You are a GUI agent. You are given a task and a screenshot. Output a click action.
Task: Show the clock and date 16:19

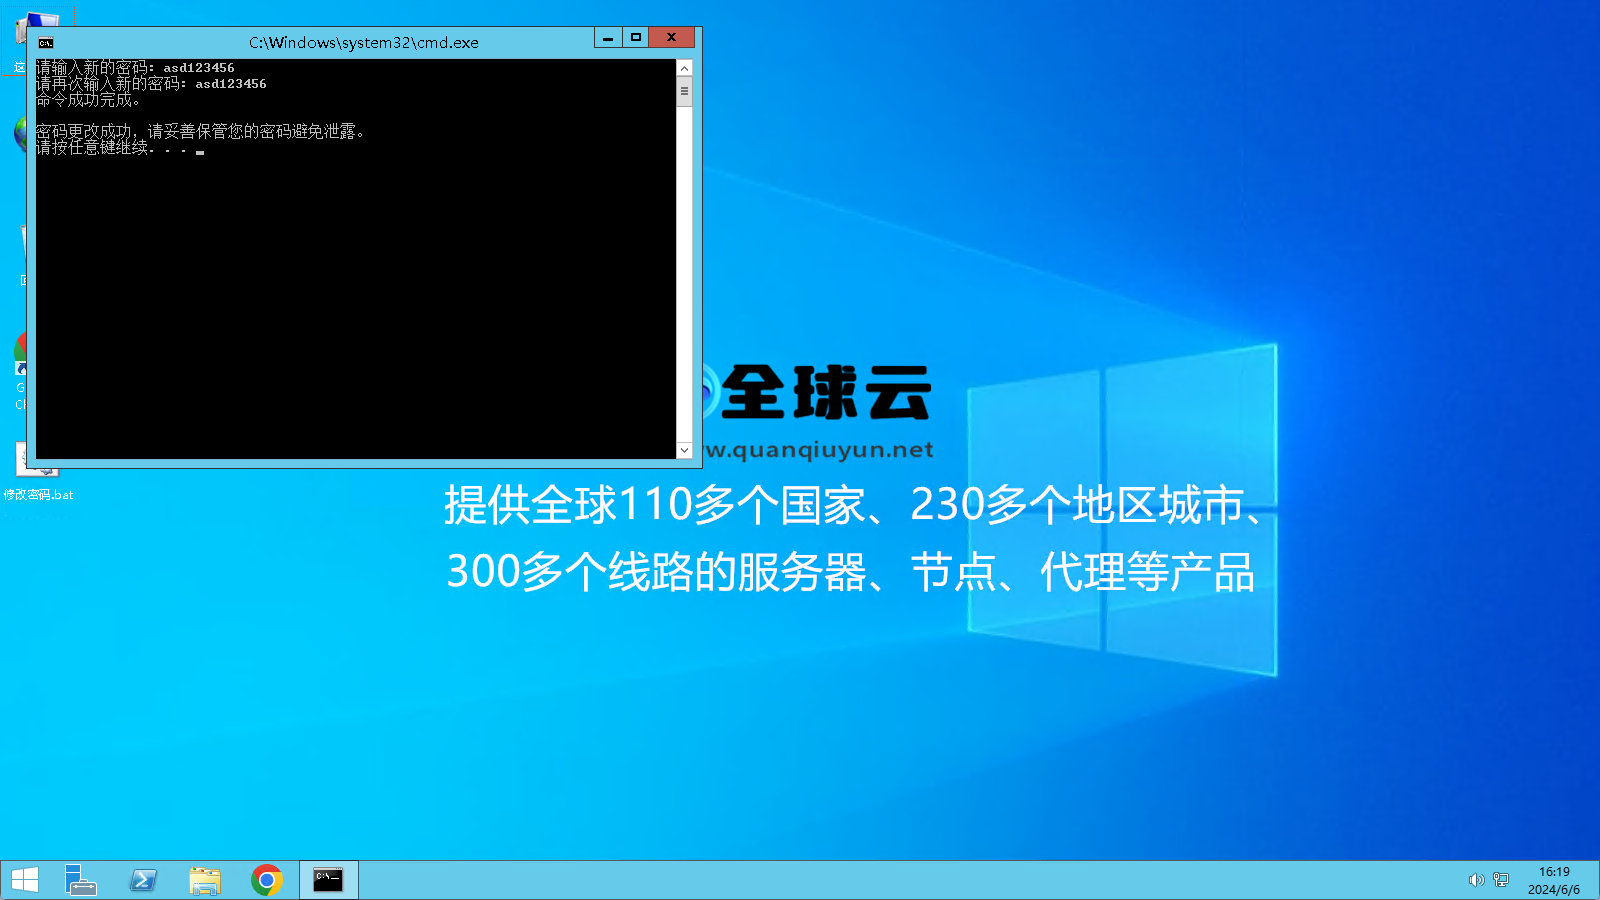[1554, 880]
